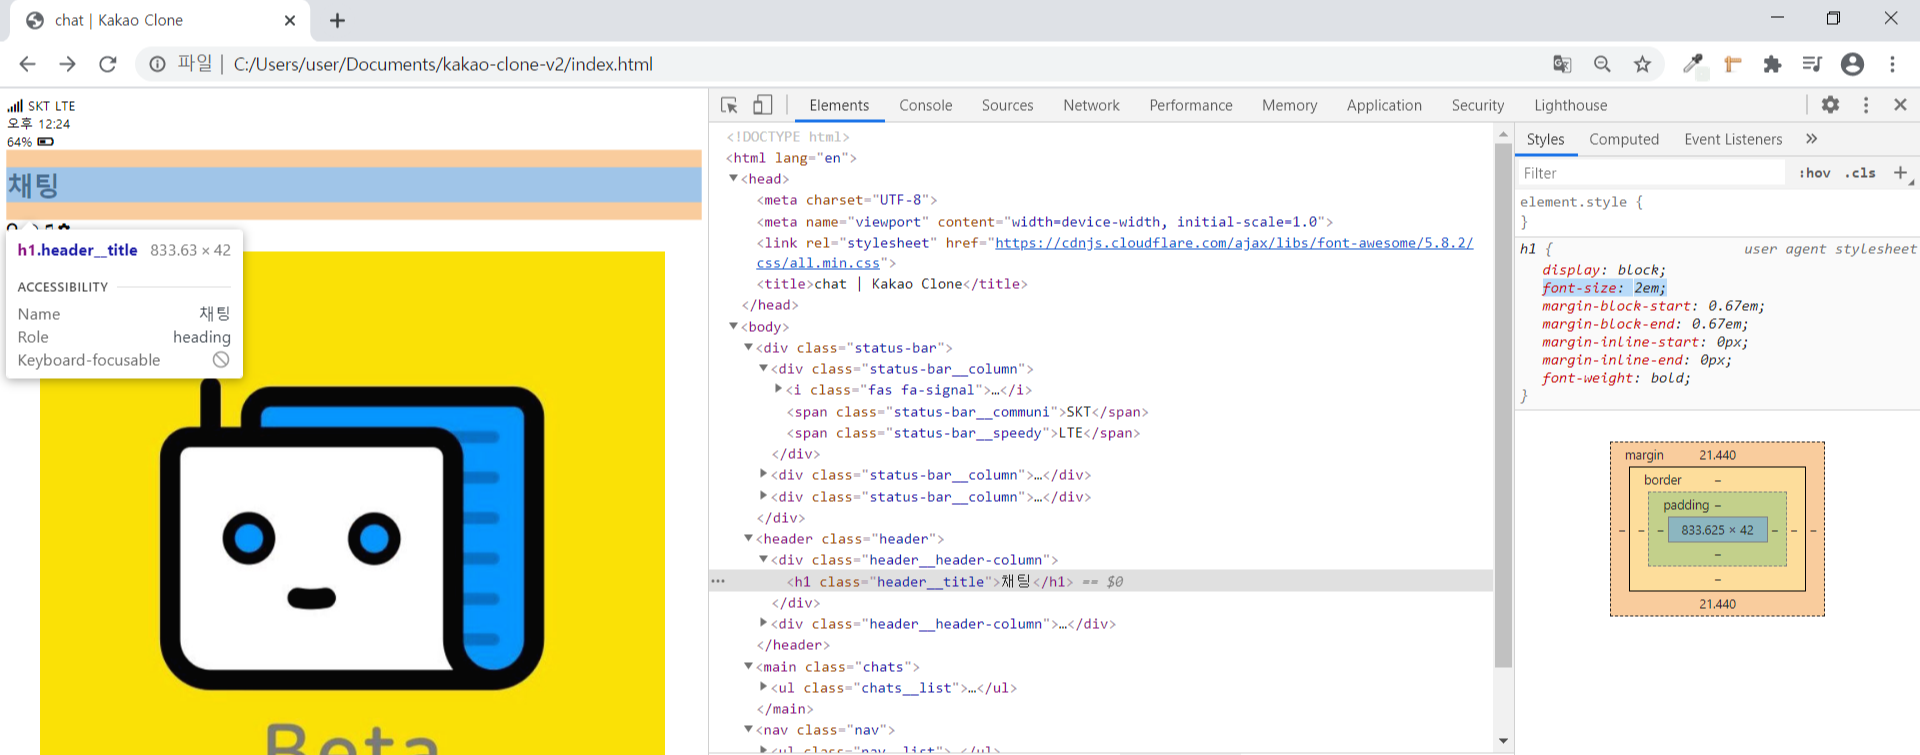This screenshot has width=1920, height=755.
Task: Close the DevTools panel
Action: point(1900,104)
